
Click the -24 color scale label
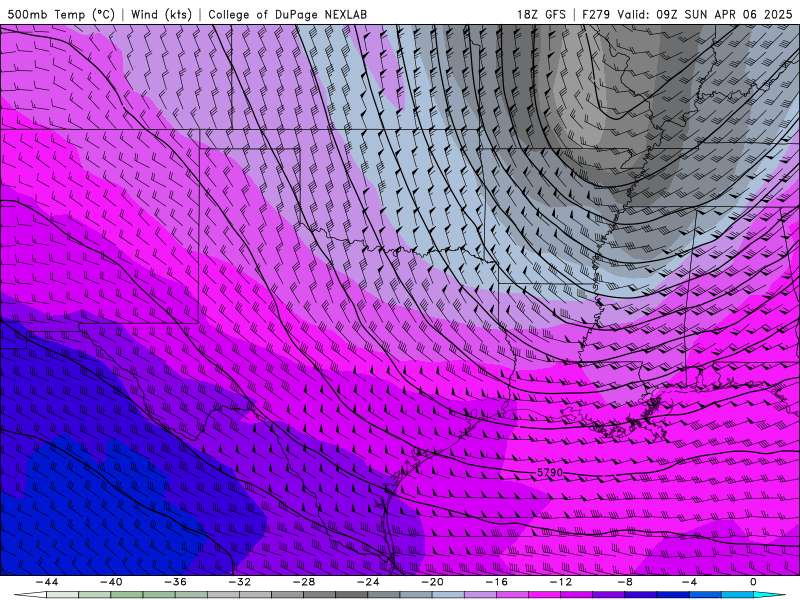[368, 582]
